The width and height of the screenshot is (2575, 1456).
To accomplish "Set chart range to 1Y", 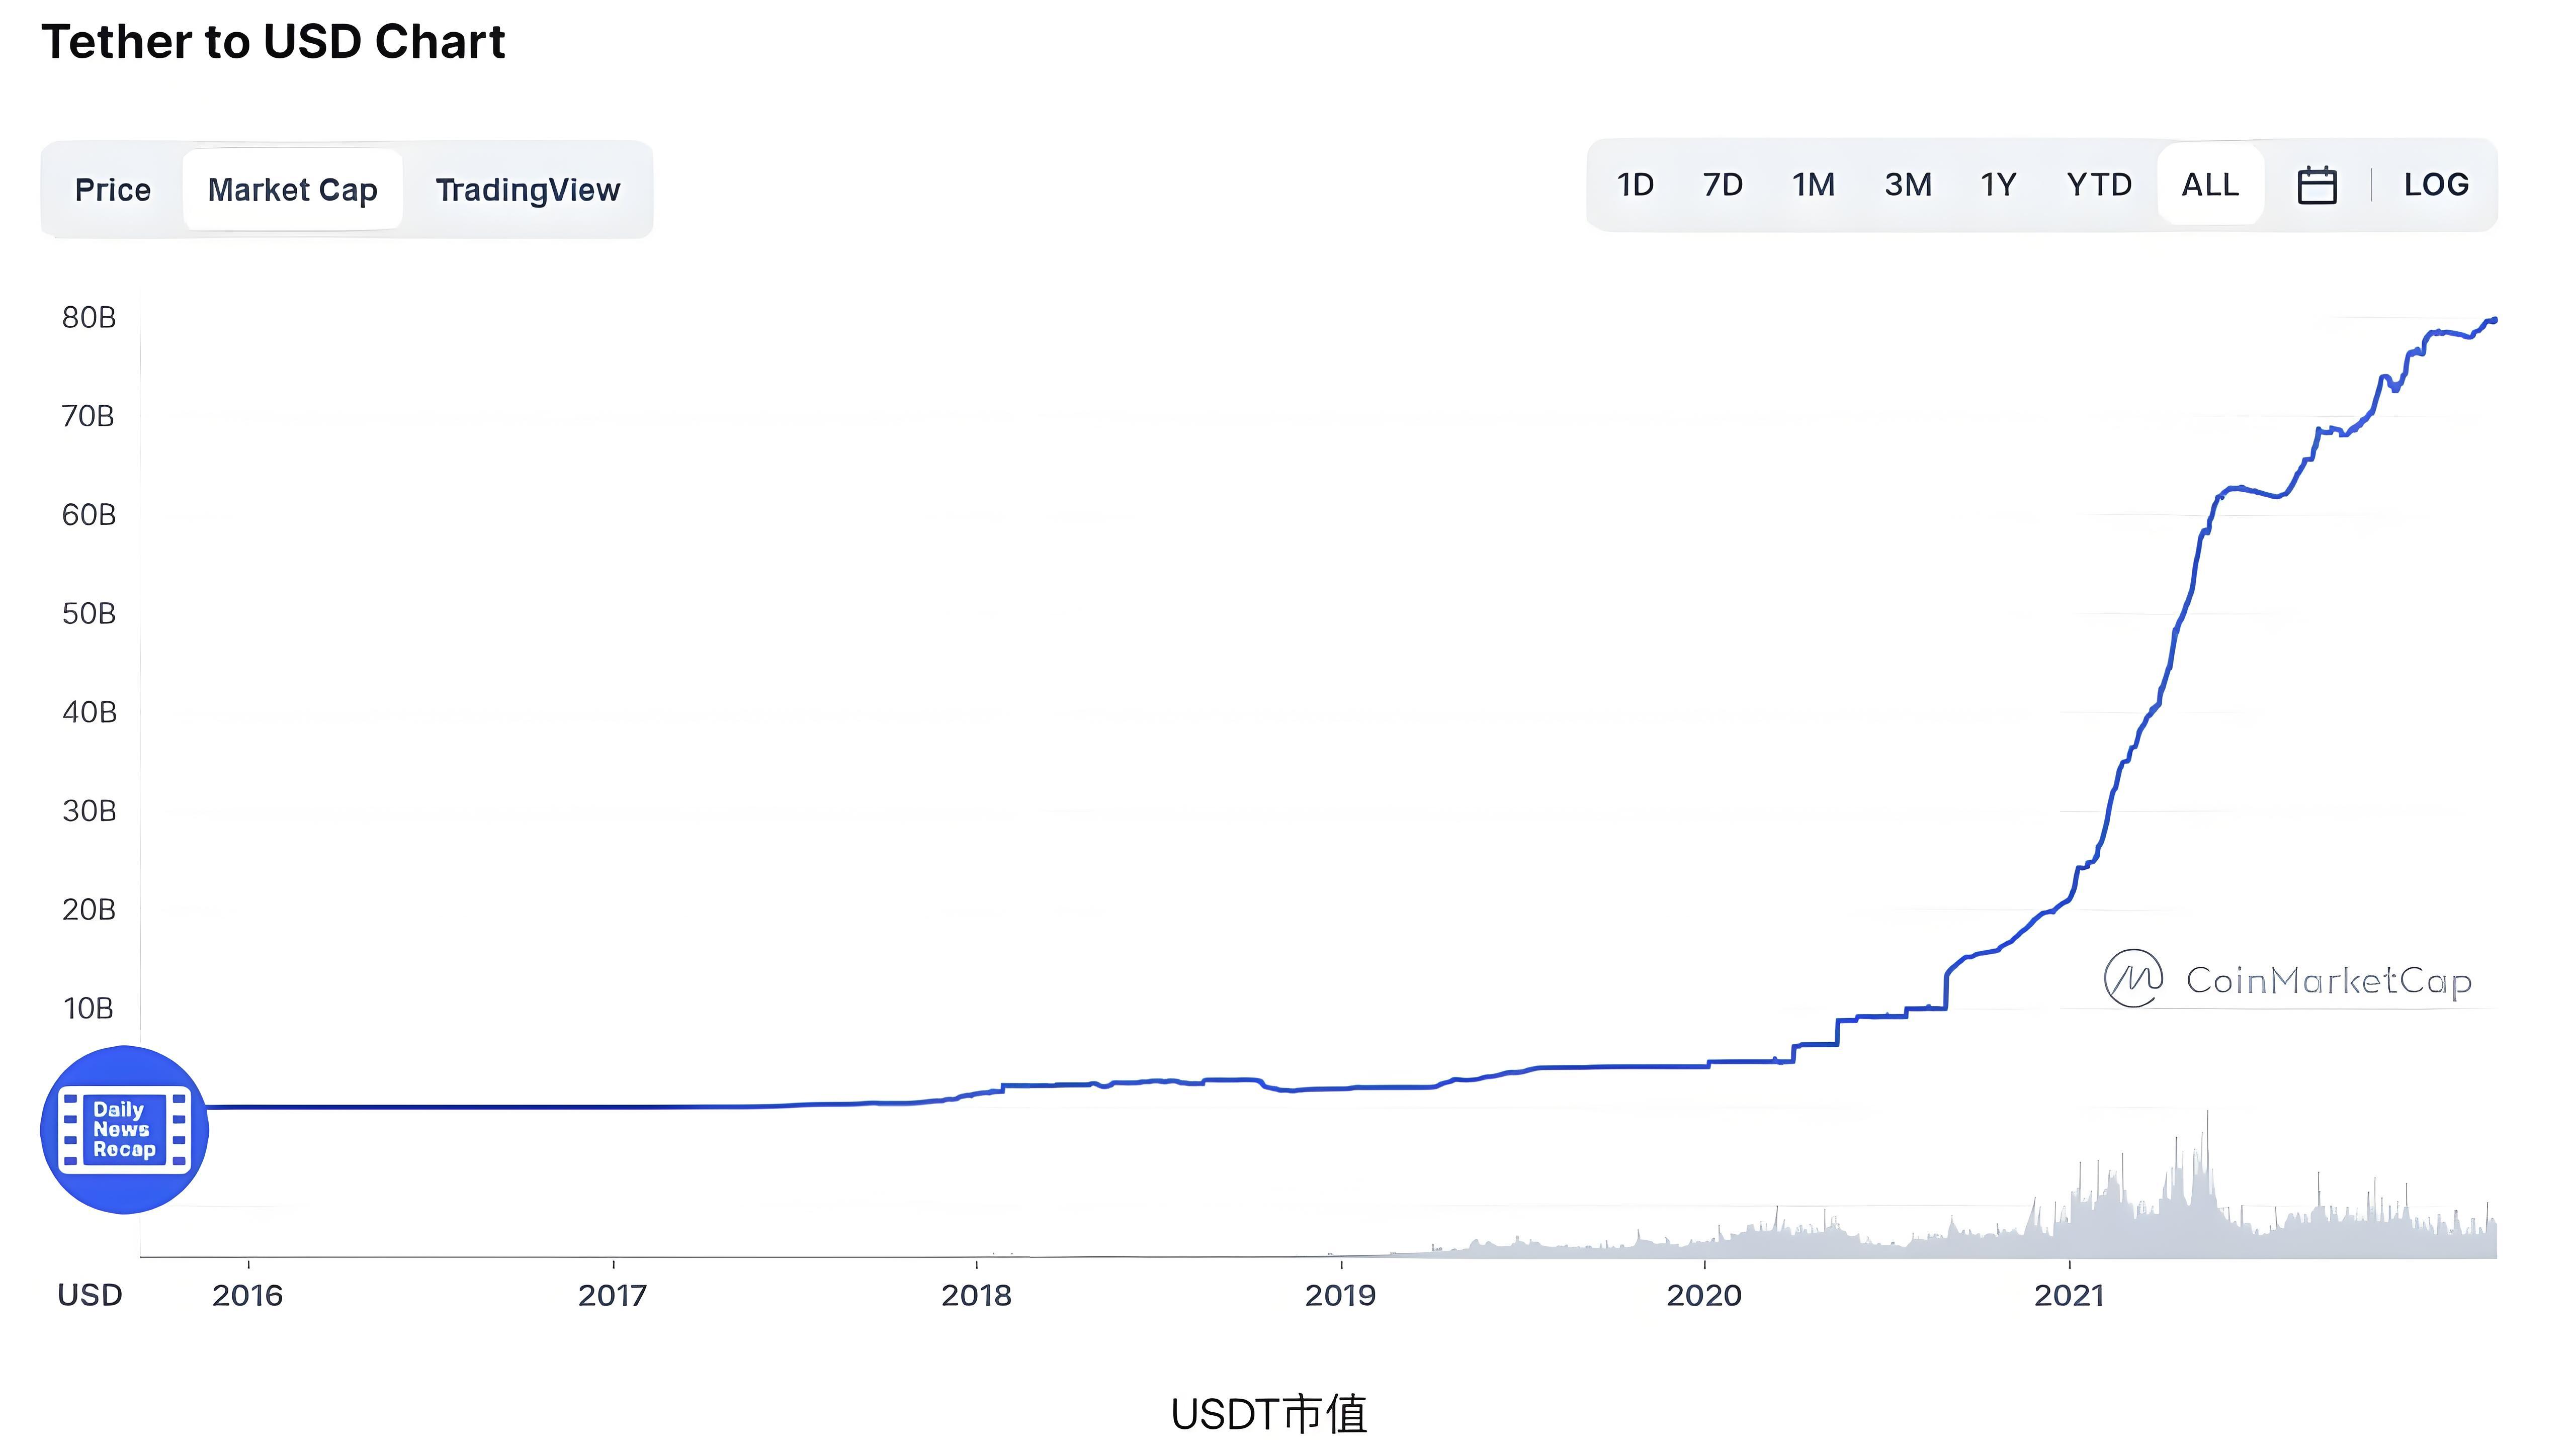I will click(x=1998, y=185).
